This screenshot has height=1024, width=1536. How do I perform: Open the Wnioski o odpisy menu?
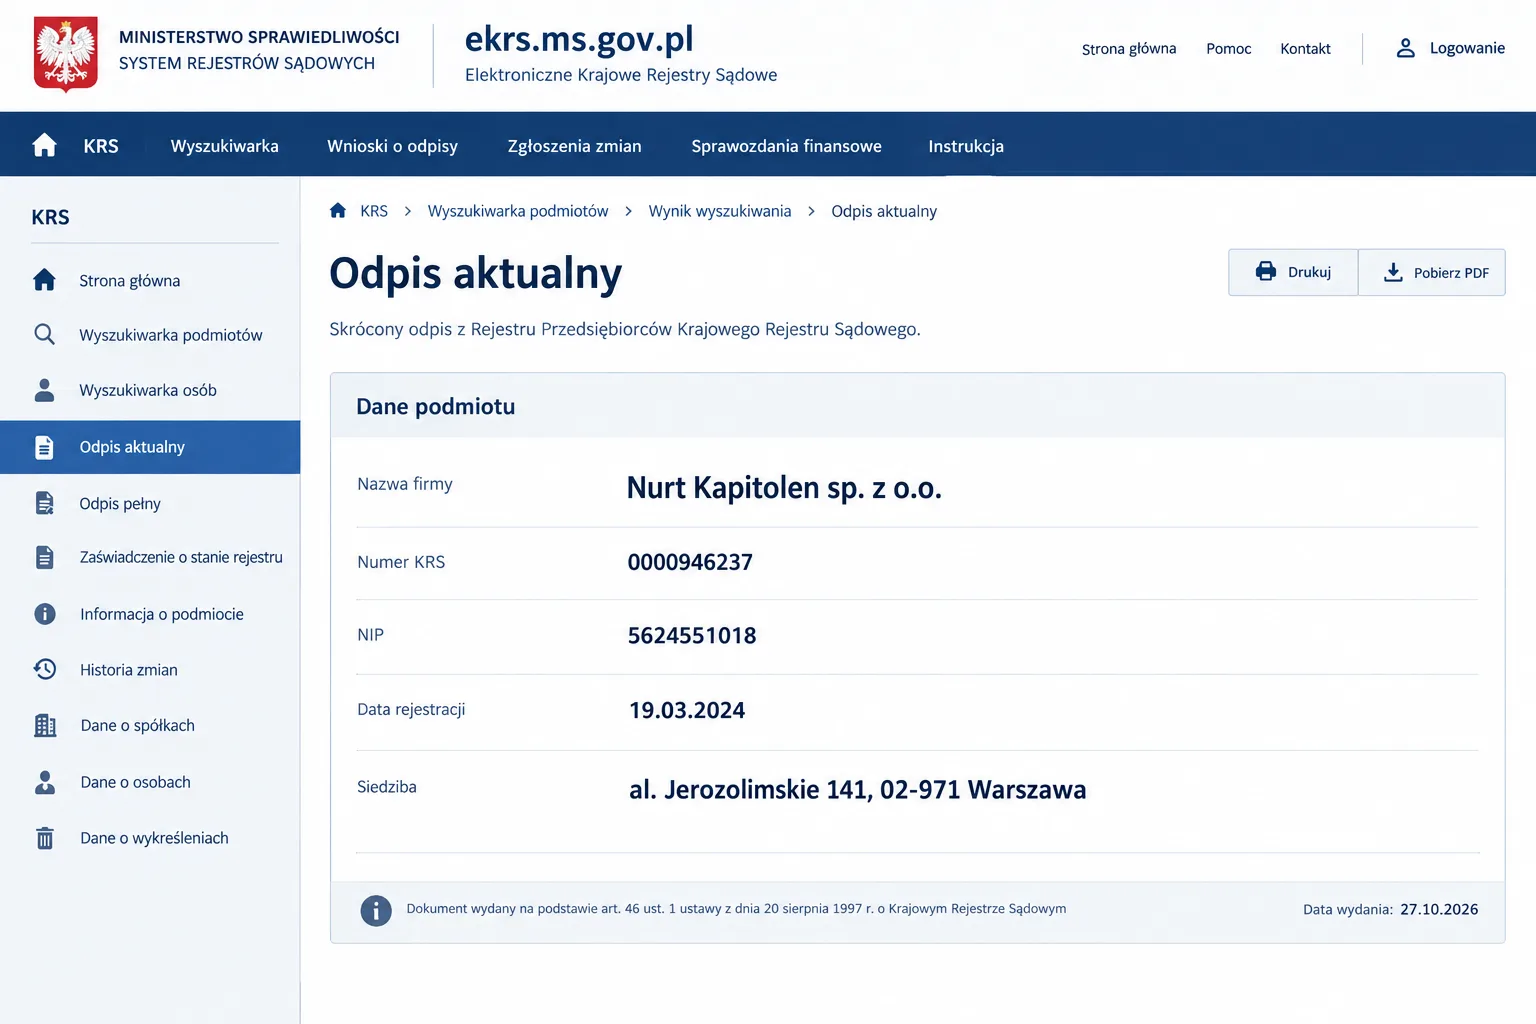(x=392, y=146)
